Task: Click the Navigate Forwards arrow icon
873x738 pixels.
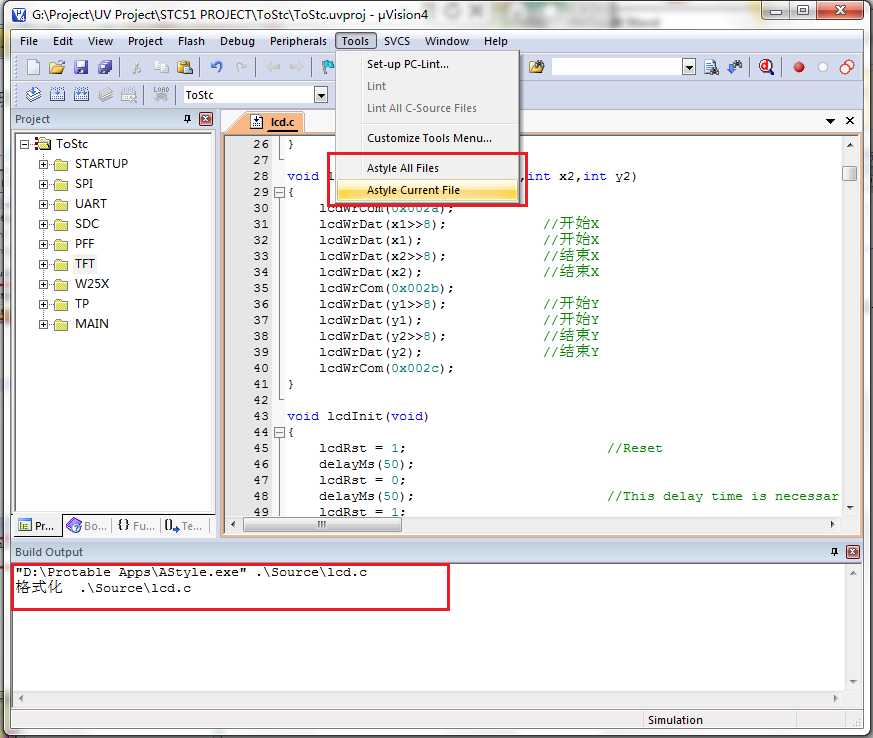Action: [x=296, y=67]
